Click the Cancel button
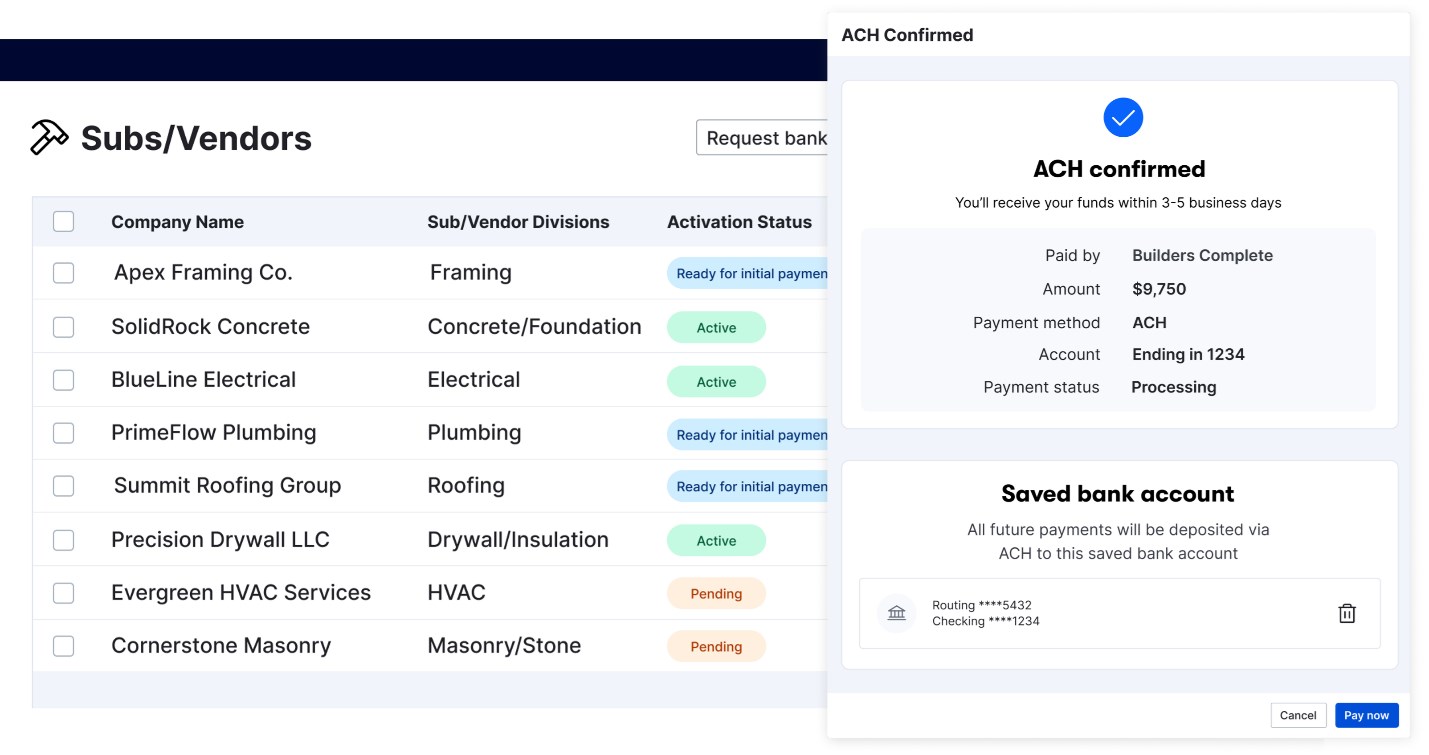This screenshot has height=755, width=1429. 1298,715
